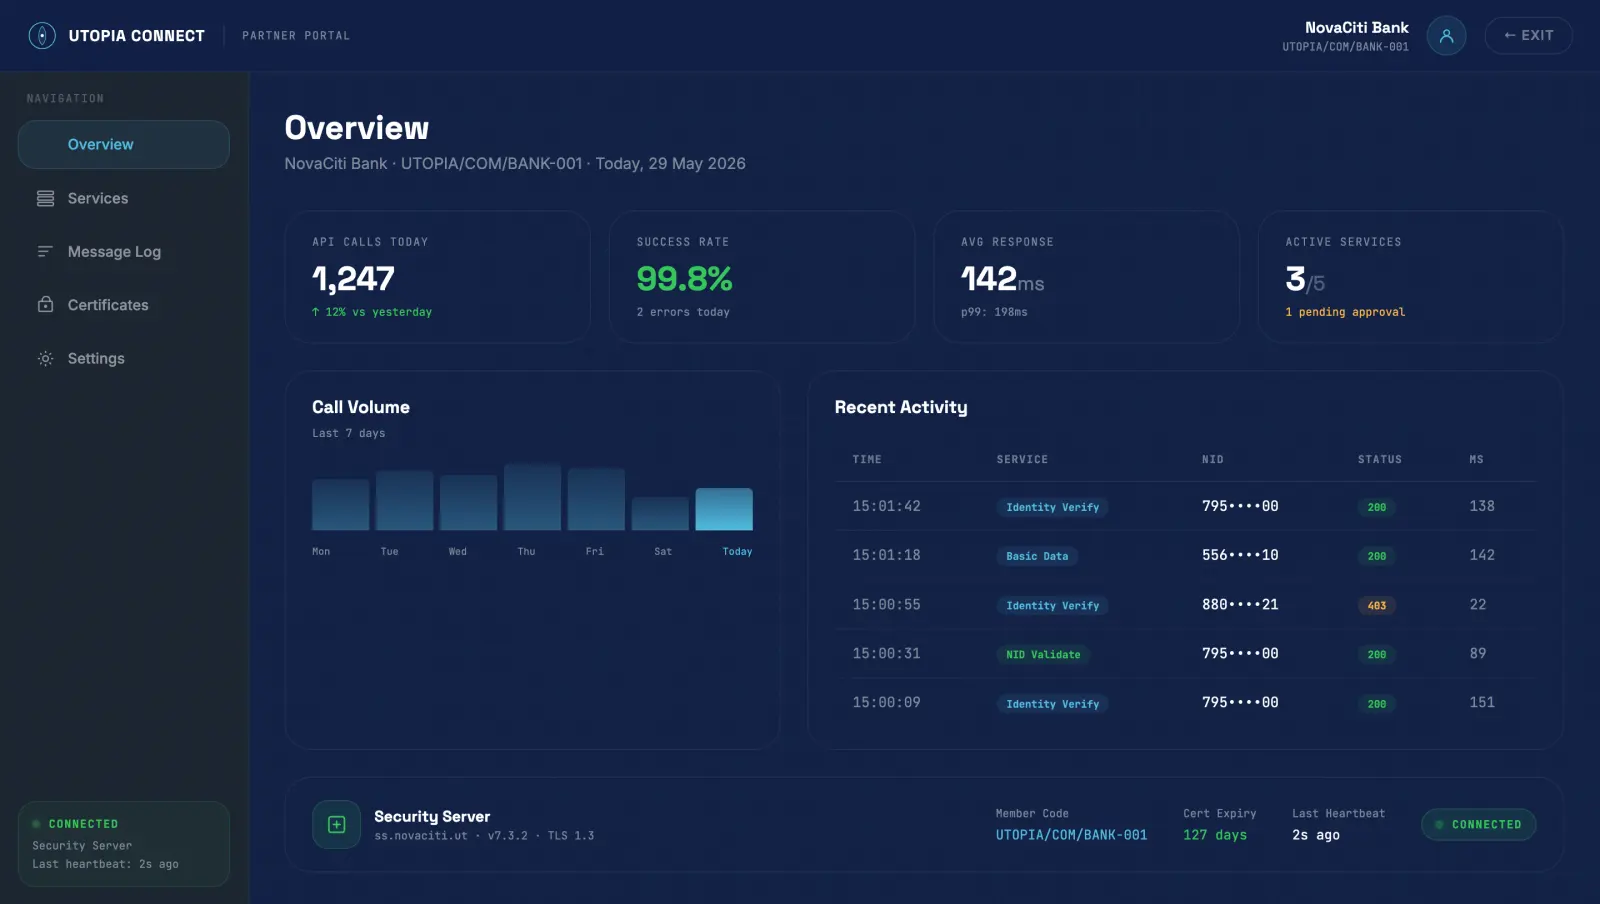This screenshot has height=904, width=1600.
Task: Open the user profile avatar icon
Action: (1446, 36)
